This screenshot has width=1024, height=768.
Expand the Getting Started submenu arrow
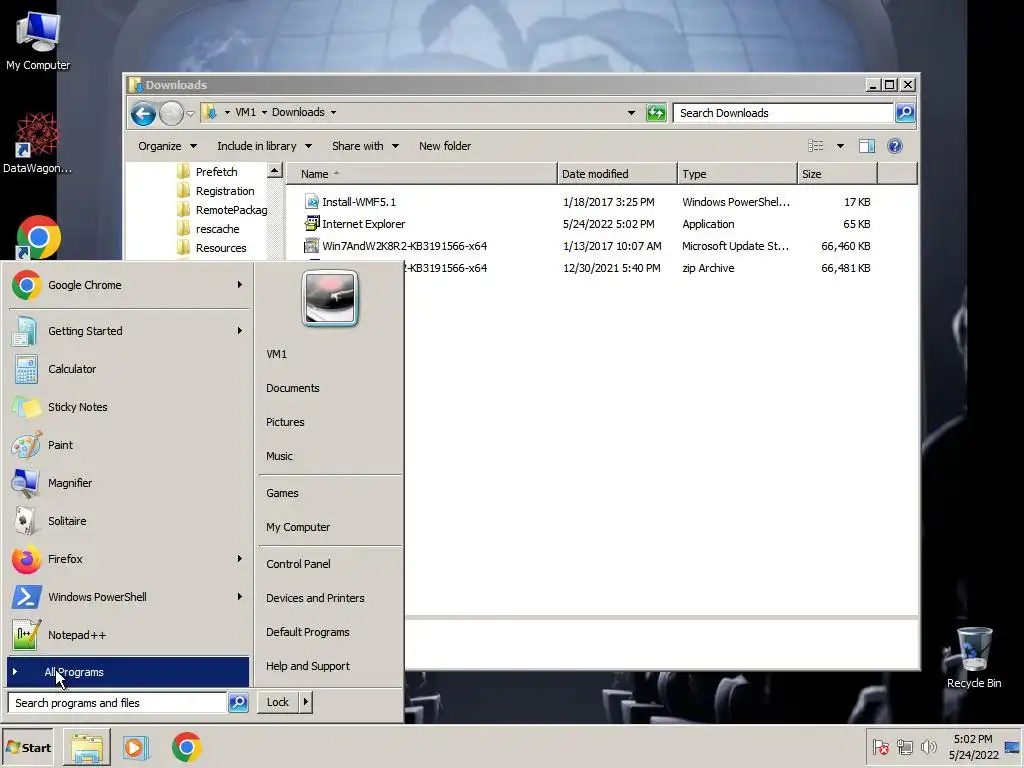(240, 330)
